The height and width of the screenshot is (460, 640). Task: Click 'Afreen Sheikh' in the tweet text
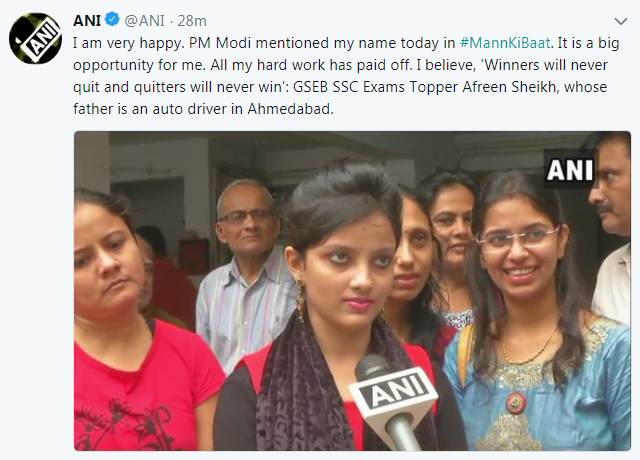pyautogui.click(x=509, y=87)
